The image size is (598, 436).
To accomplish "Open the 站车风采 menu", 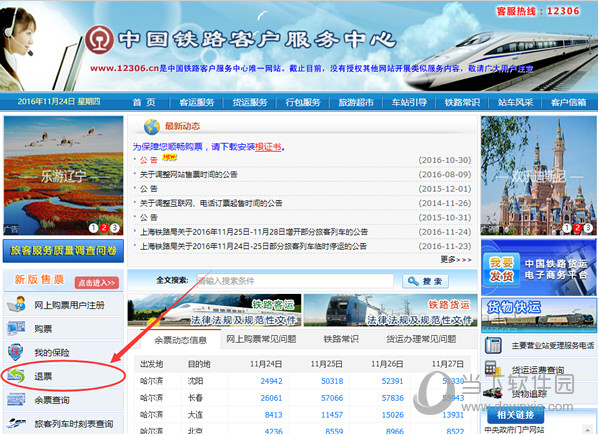I will click(515, 102).
